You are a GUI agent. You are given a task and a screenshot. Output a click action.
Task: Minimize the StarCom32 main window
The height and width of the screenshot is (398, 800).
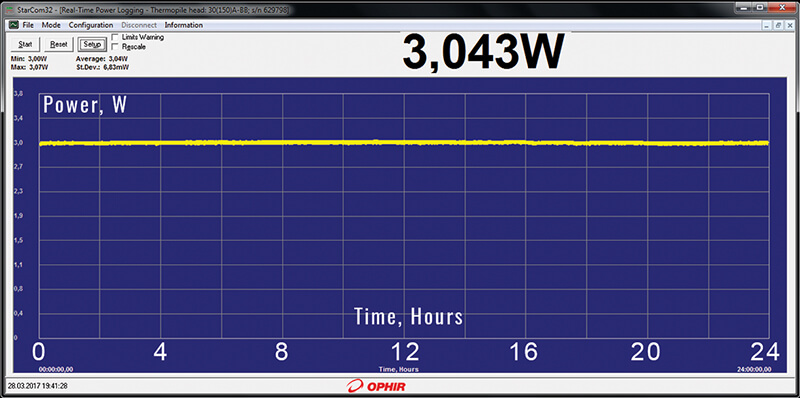click(744, 7)
